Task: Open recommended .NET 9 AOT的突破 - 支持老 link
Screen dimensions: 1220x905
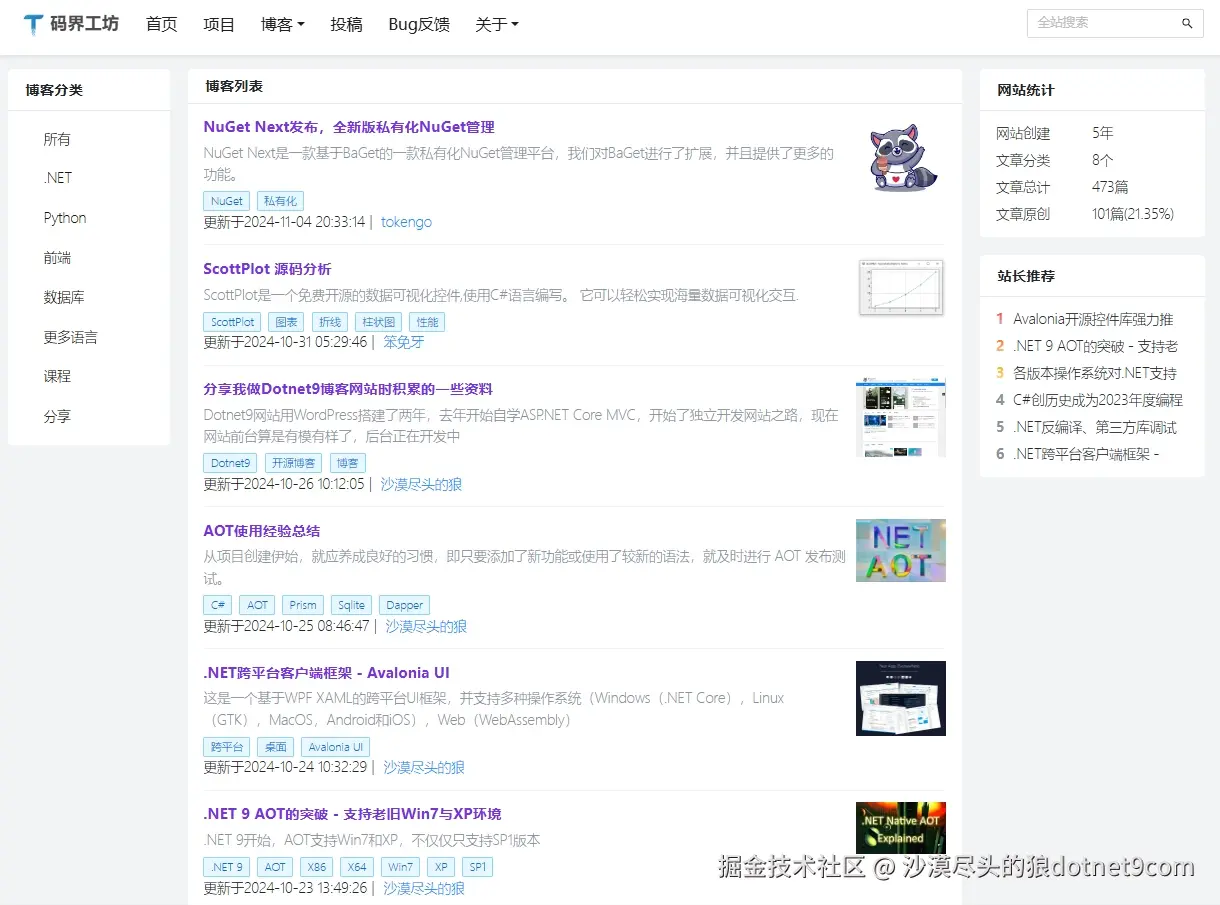Action: [1095, 346]
